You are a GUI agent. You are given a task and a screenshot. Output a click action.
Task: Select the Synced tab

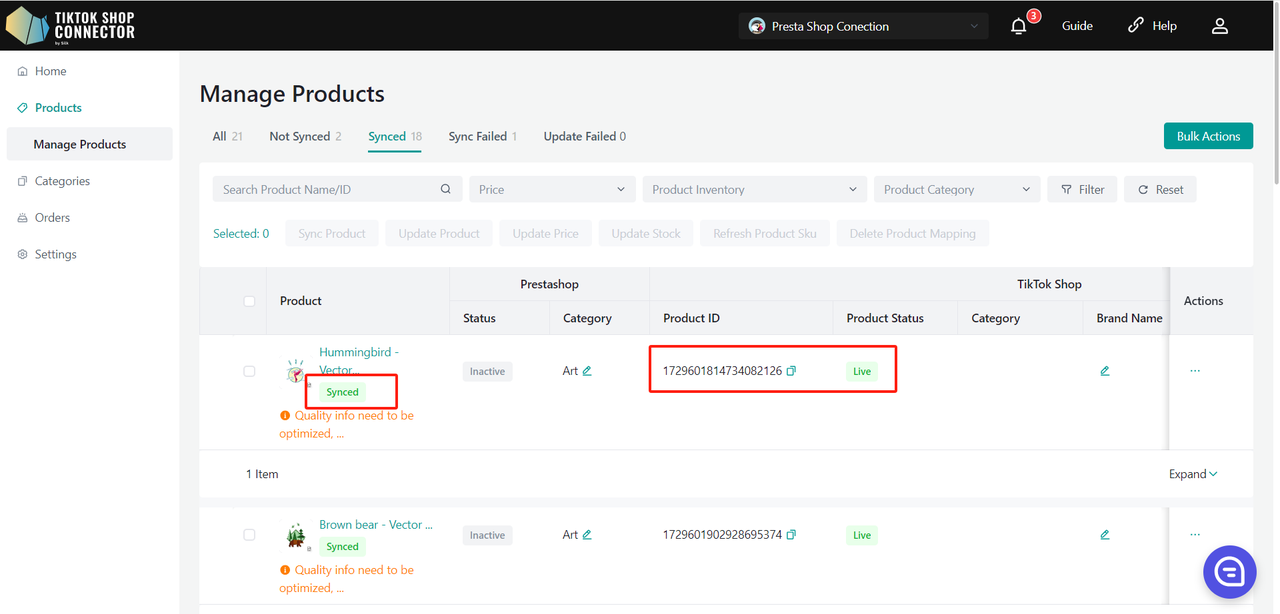point(395,136)
